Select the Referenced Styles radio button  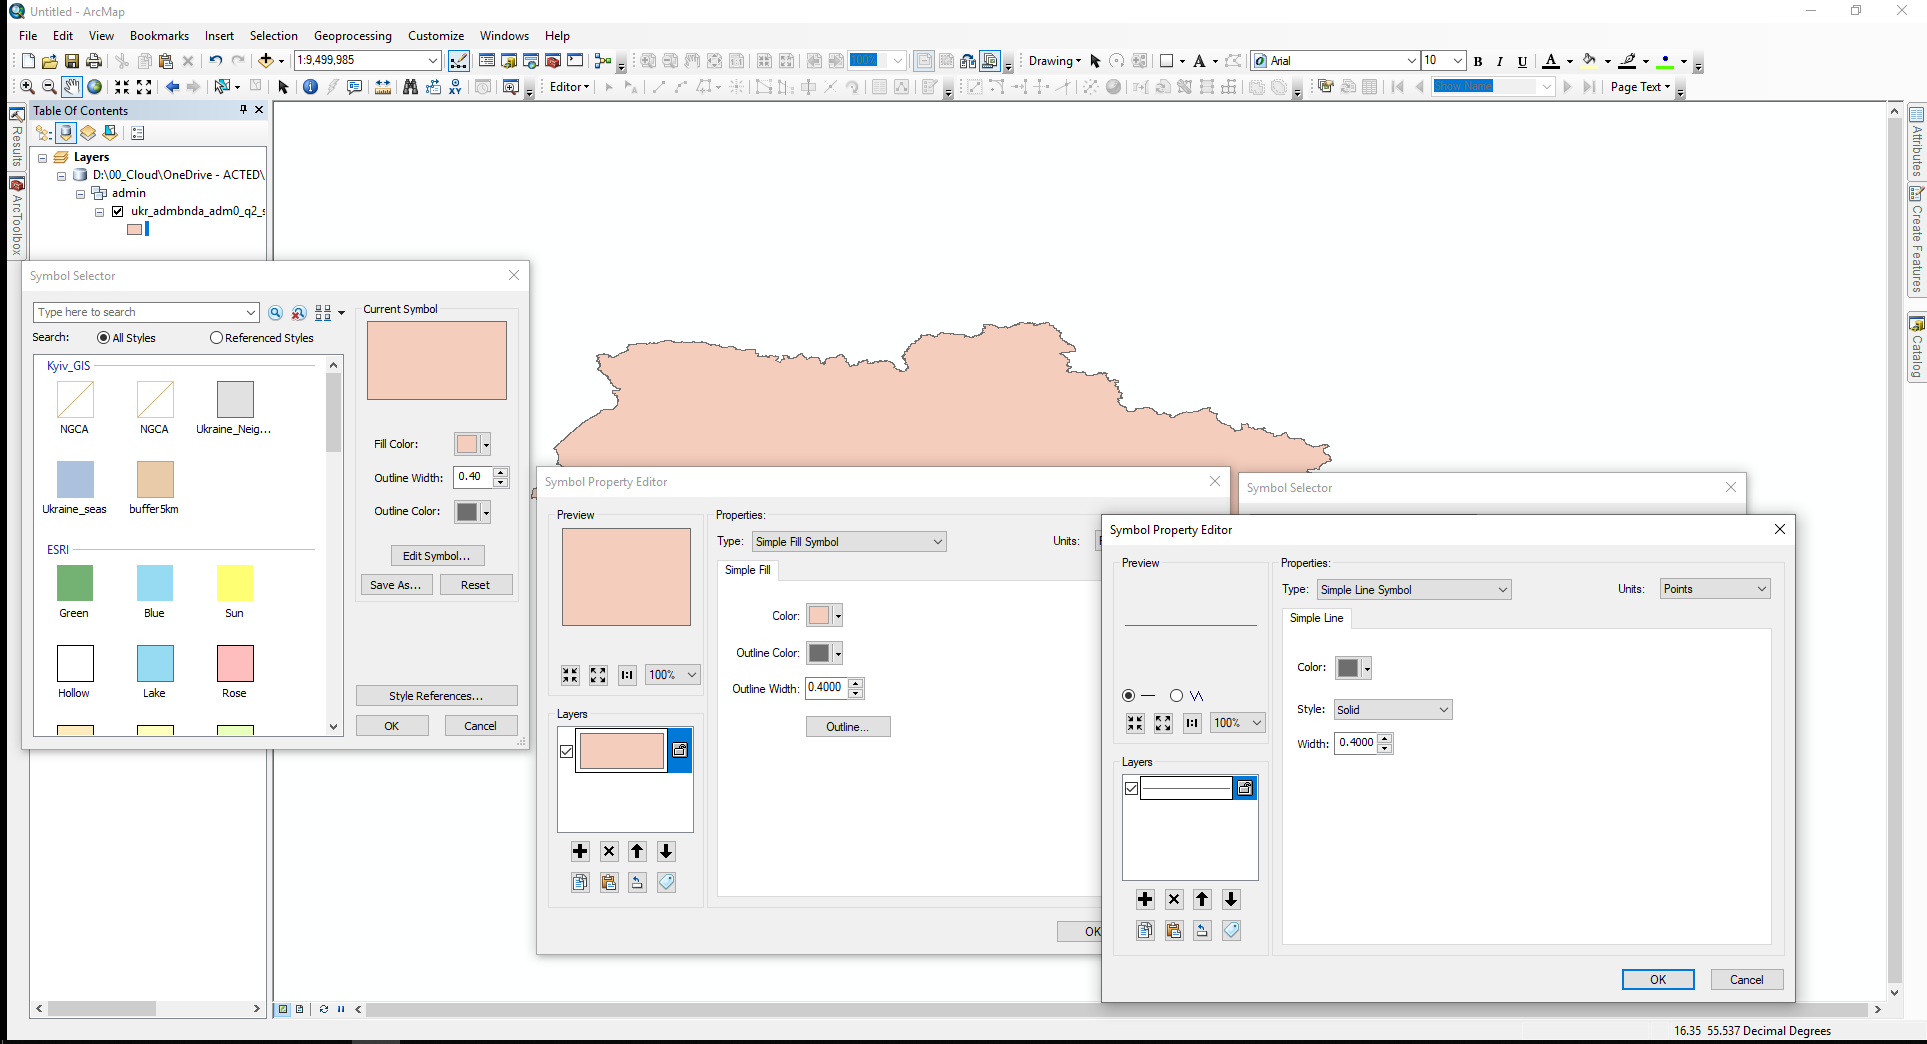click(216, 338)
